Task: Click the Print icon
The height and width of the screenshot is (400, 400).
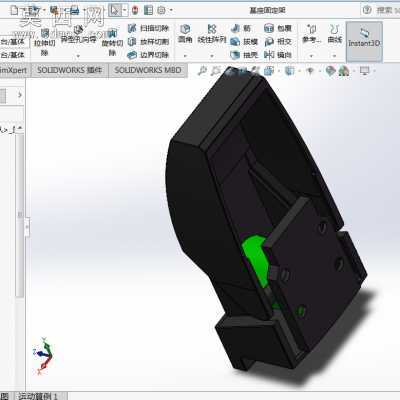Action: [74, 11]
